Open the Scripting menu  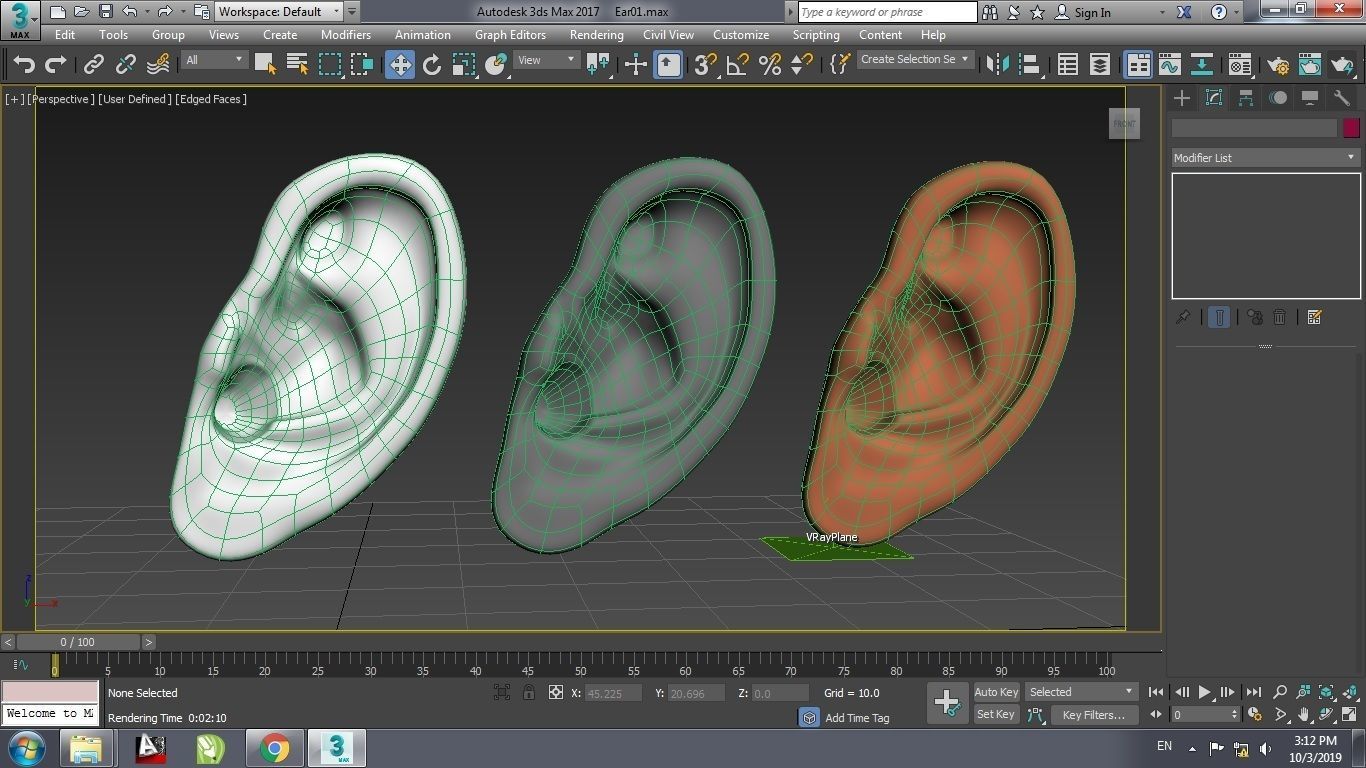click(x=816, y=34)
